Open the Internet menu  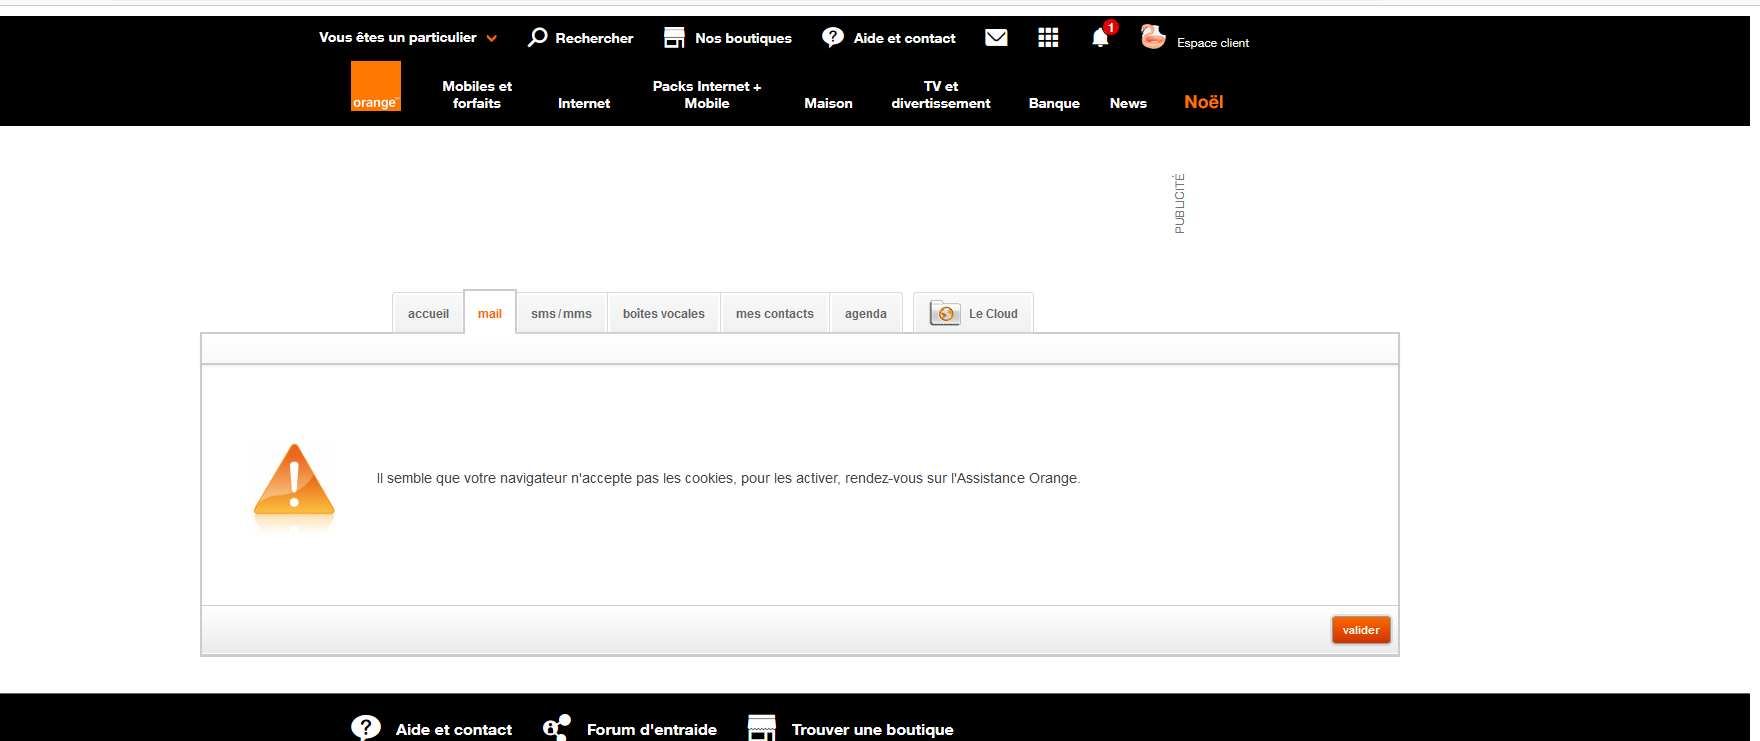[x=584, y=103]
